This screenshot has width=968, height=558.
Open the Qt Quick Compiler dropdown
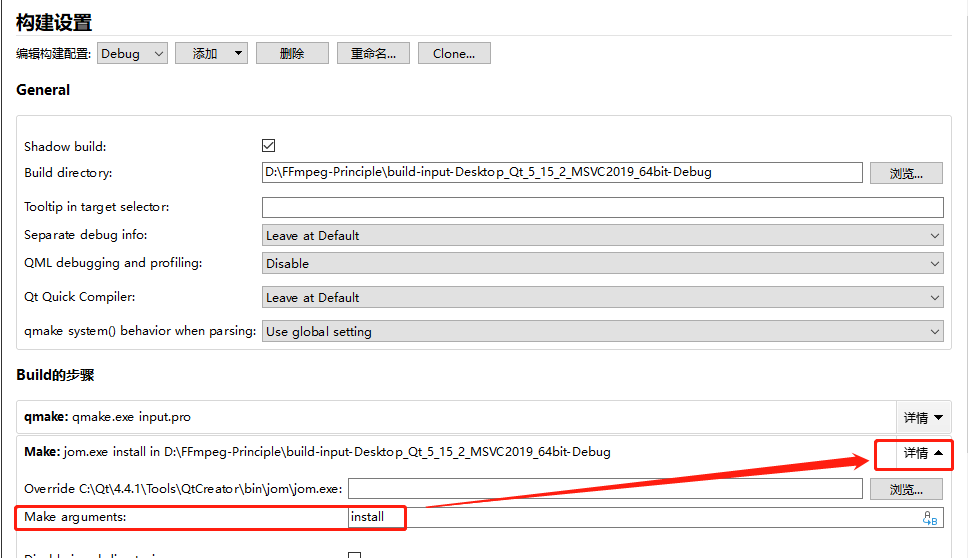pos(602,298)
